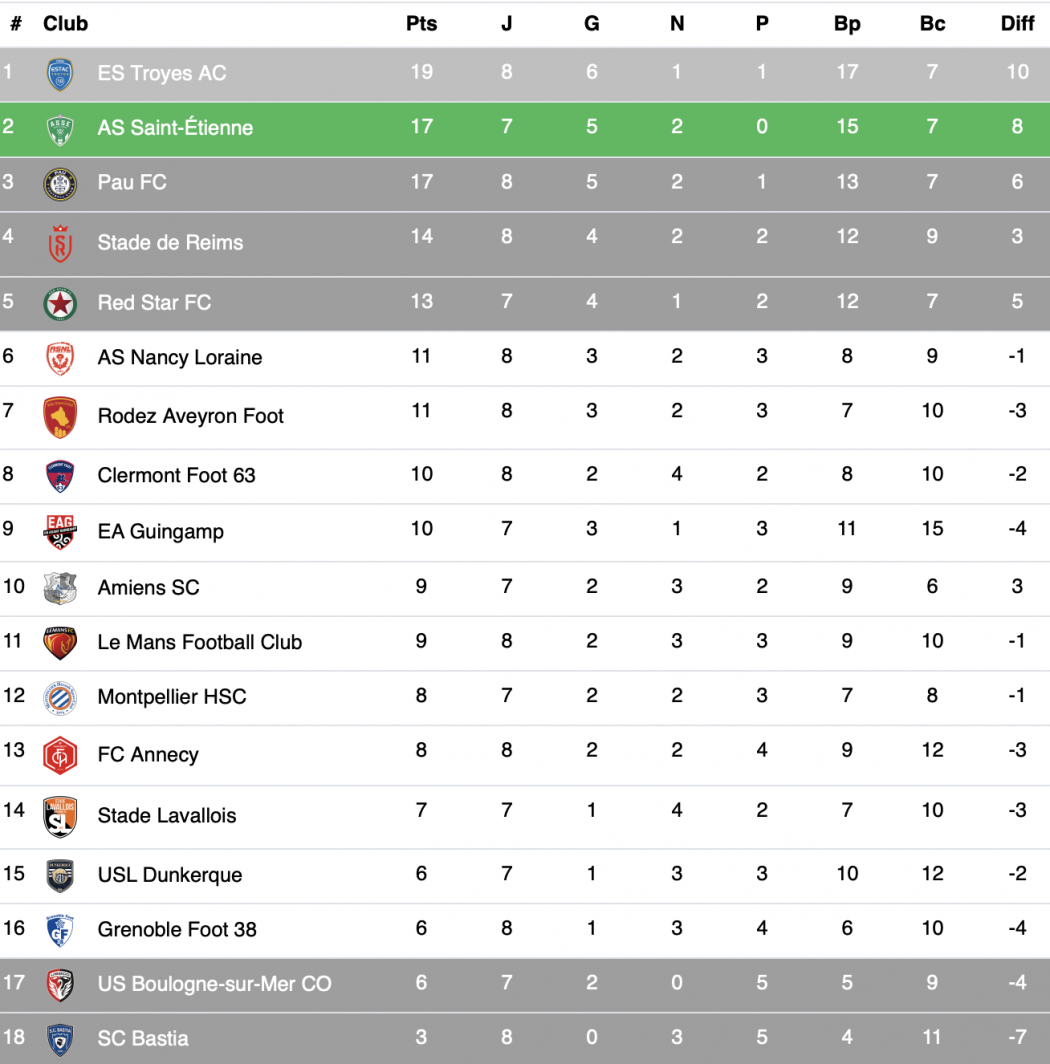The width and height of the screenshot is (1050, 1064).
Task: Click US Boulogne-sur-Mer CO name
Action: pos(214,984)
